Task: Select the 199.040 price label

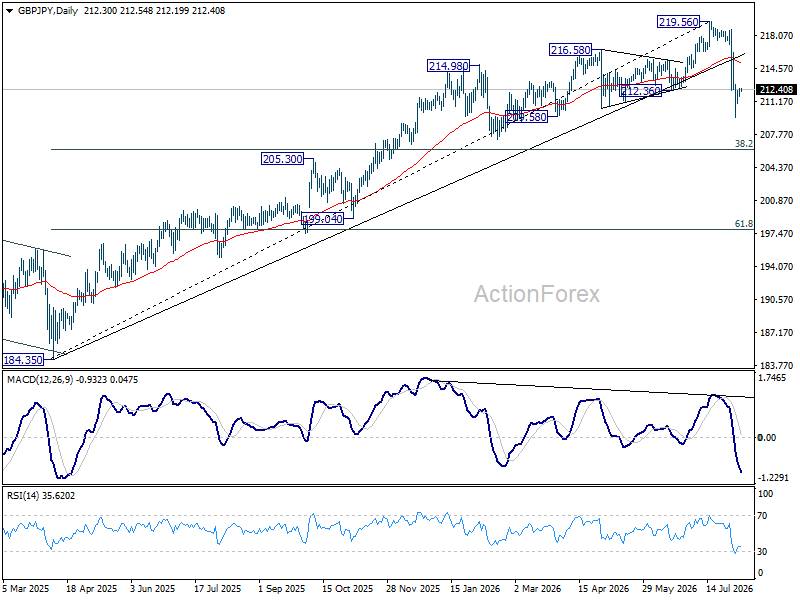Action: pos(322,219)
